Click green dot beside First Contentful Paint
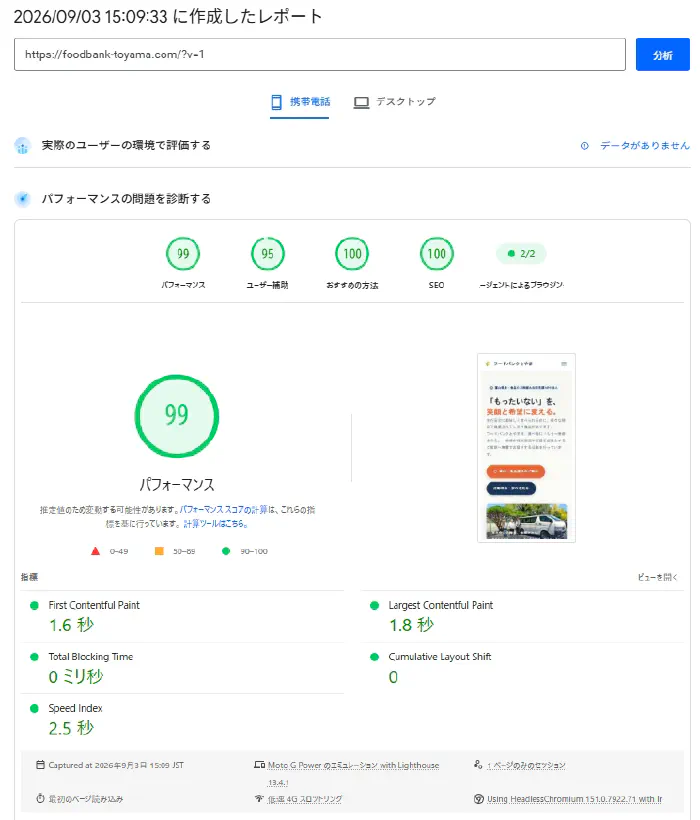 [35, 606]
